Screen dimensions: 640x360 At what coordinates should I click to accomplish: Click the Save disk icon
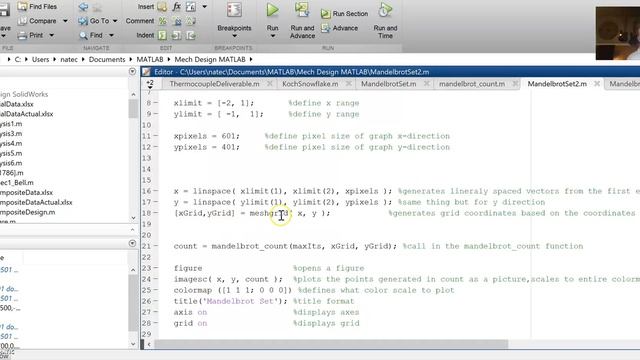pyautogui.click(x=4, y=10)
